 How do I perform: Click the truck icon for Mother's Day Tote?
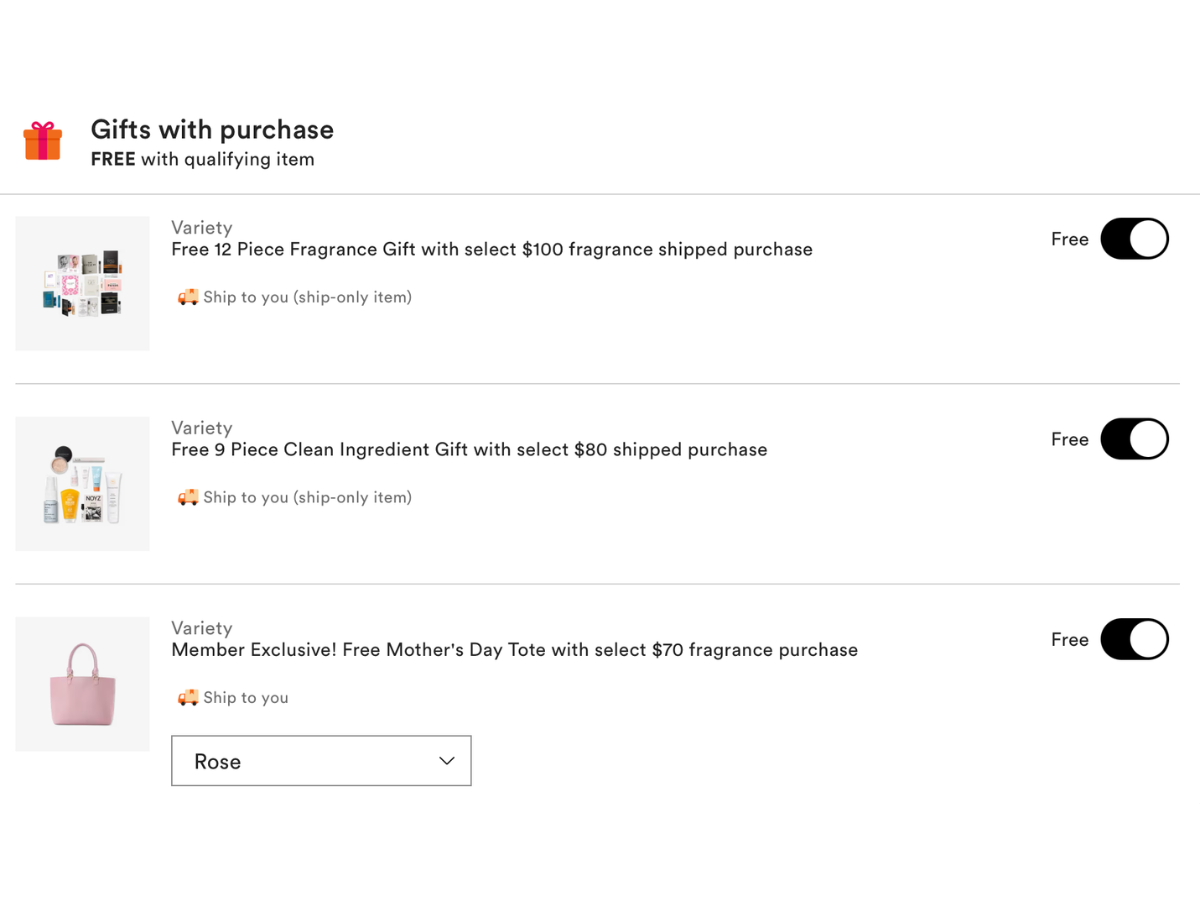[188, 697]
